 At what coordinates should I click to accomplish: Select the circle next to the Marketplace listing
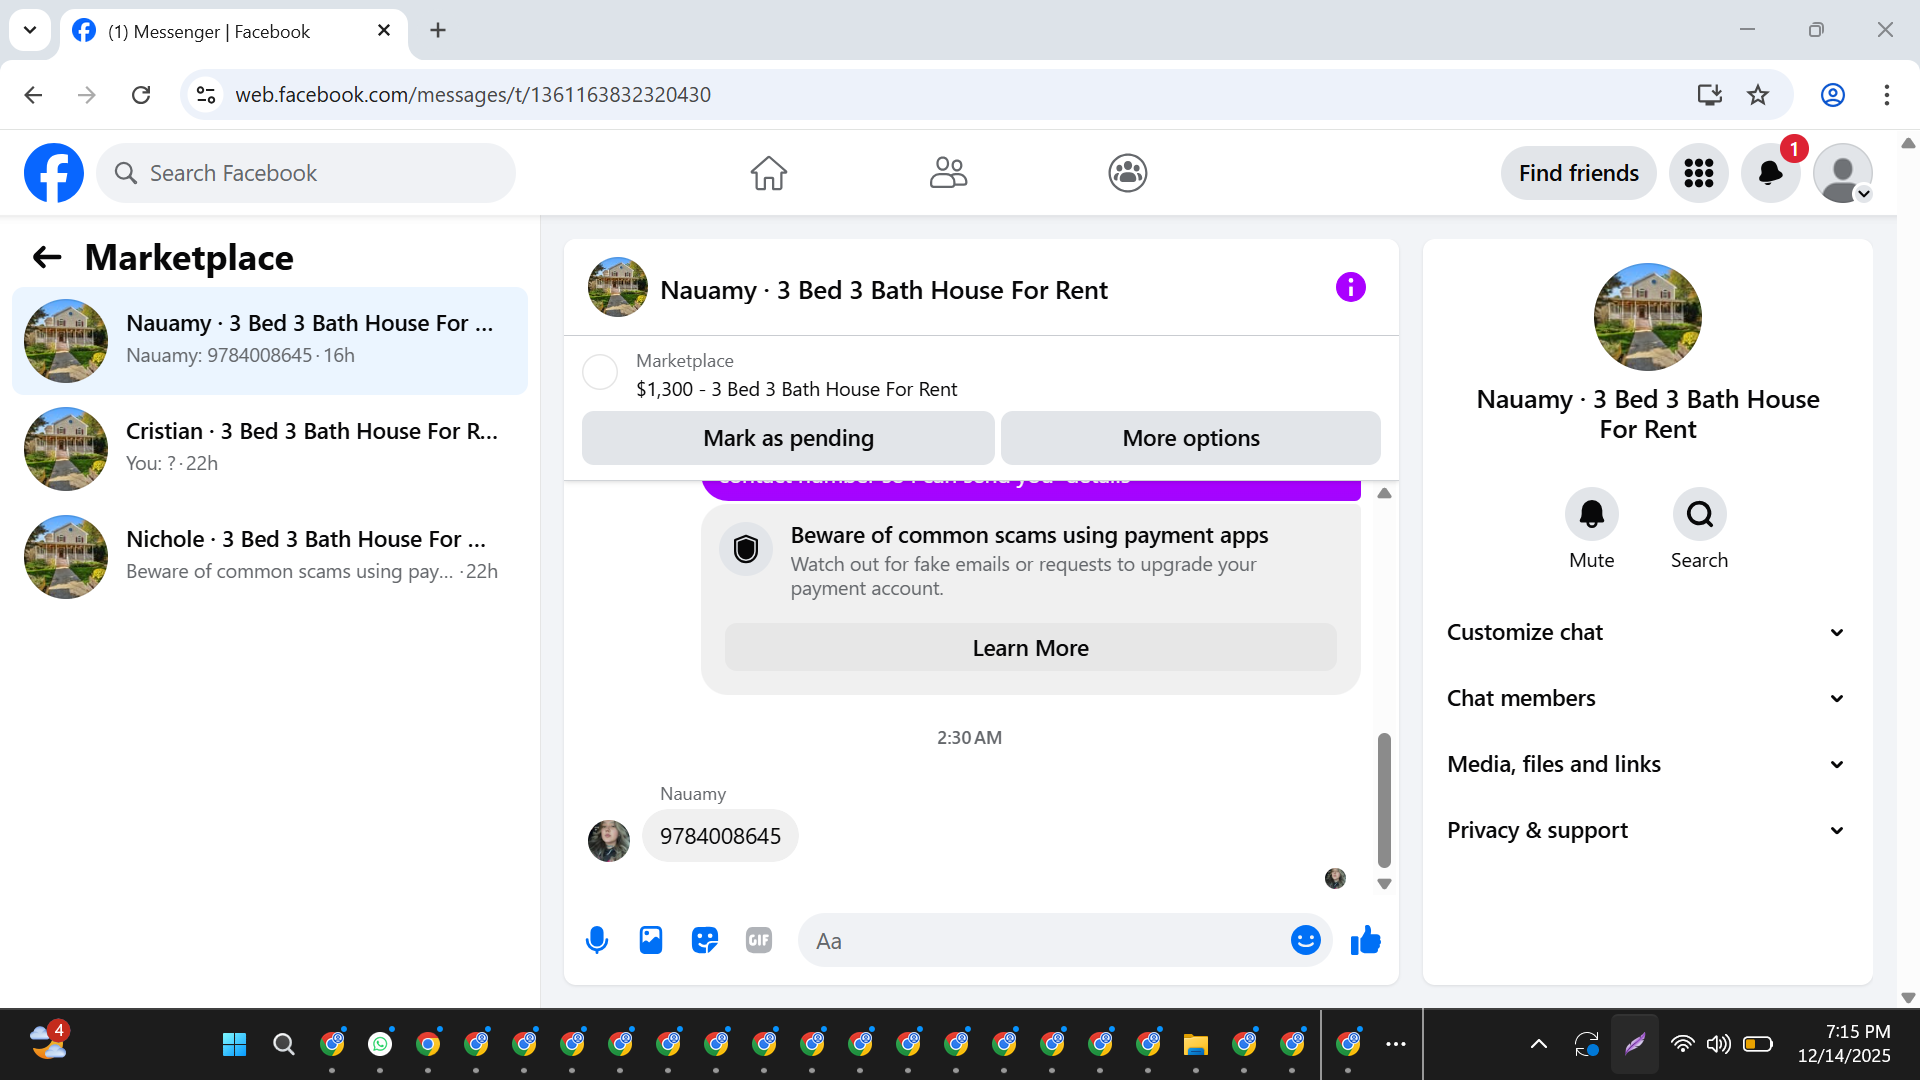click(x=600, y=372)
